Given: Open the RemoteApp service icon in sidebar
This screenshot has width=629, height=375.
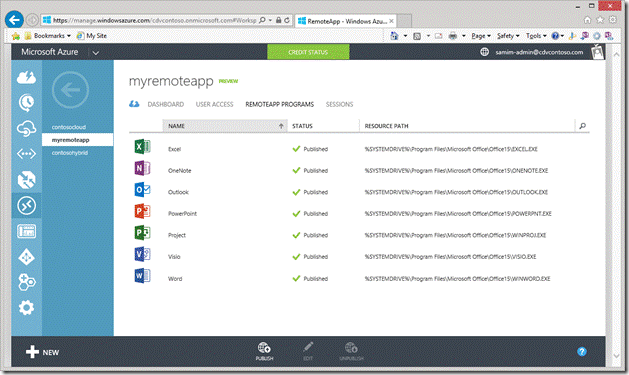Looking at the screenshot, I should click(26, 206).
